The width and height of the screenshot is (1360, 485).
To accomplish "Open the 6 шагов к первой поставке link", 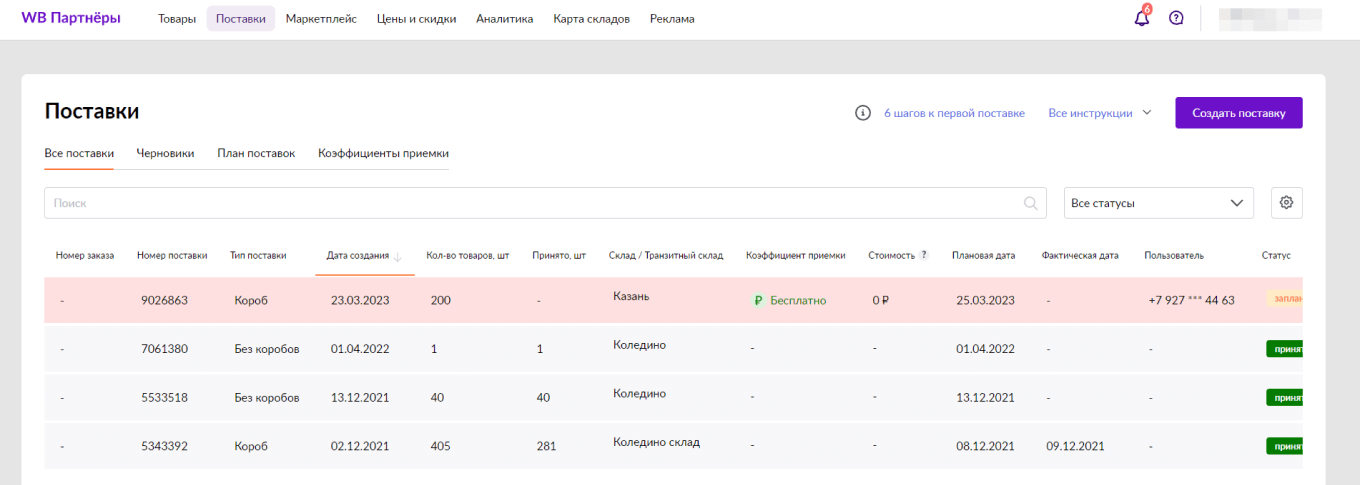I will [954, 113].
